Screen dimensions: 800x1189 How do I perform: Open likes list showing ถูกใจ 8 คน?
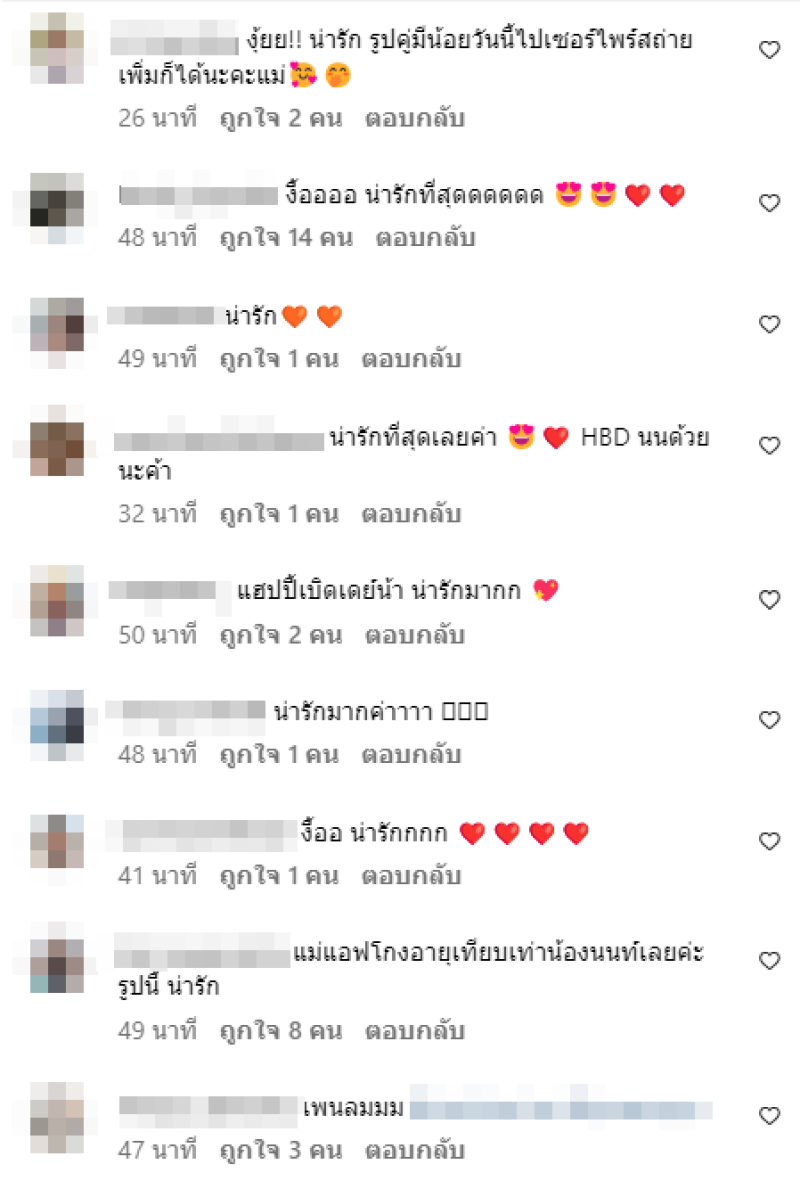281,1031
